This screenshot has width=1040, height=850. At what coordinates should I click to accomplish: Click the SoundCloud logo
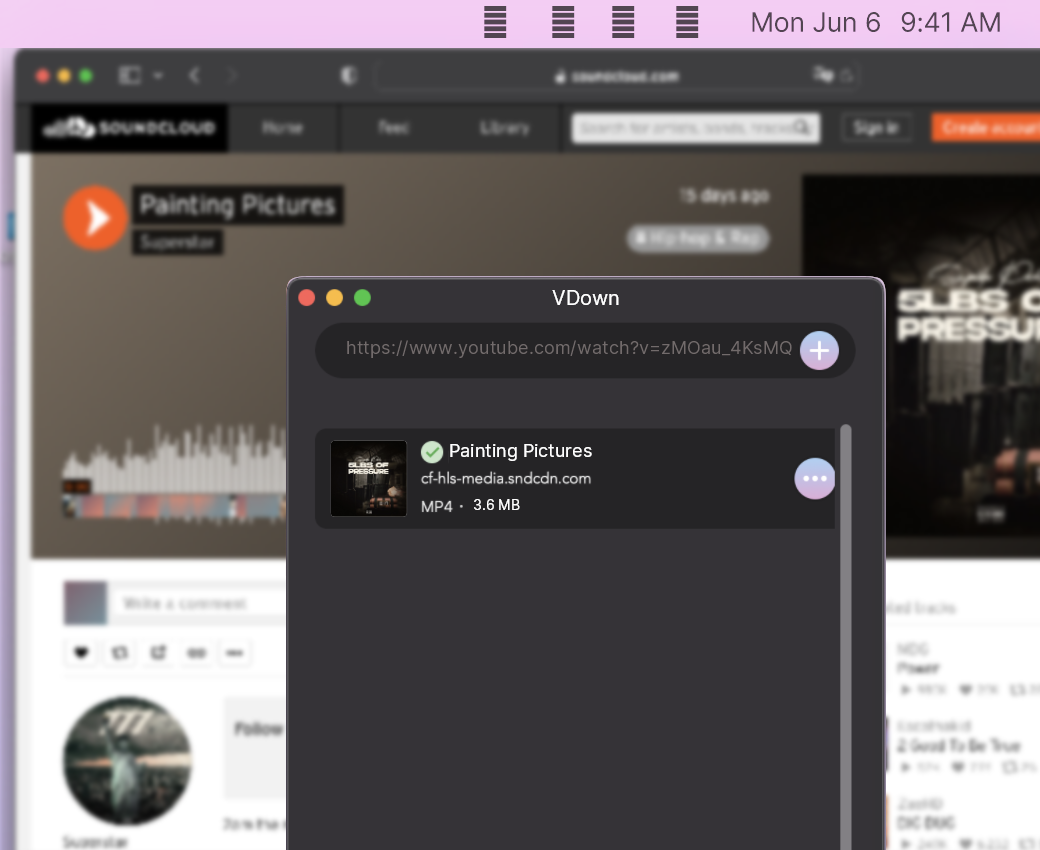(128, 128)
